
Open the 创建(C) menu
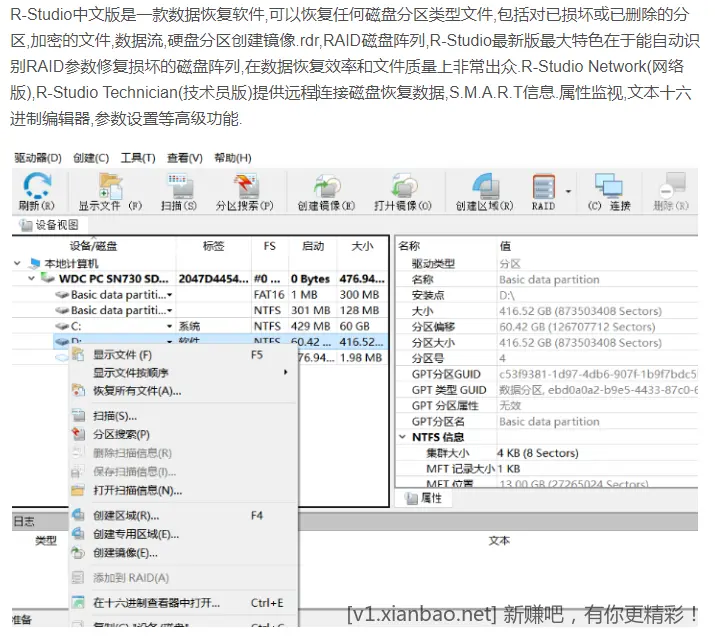tap(91, 158)
